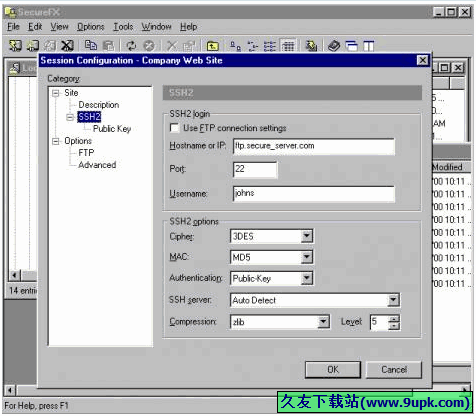Click the Disconnect toolbar icon
The width and height of the screenshot is (476, 416).
pyautogui.click(x=68, y=46)
